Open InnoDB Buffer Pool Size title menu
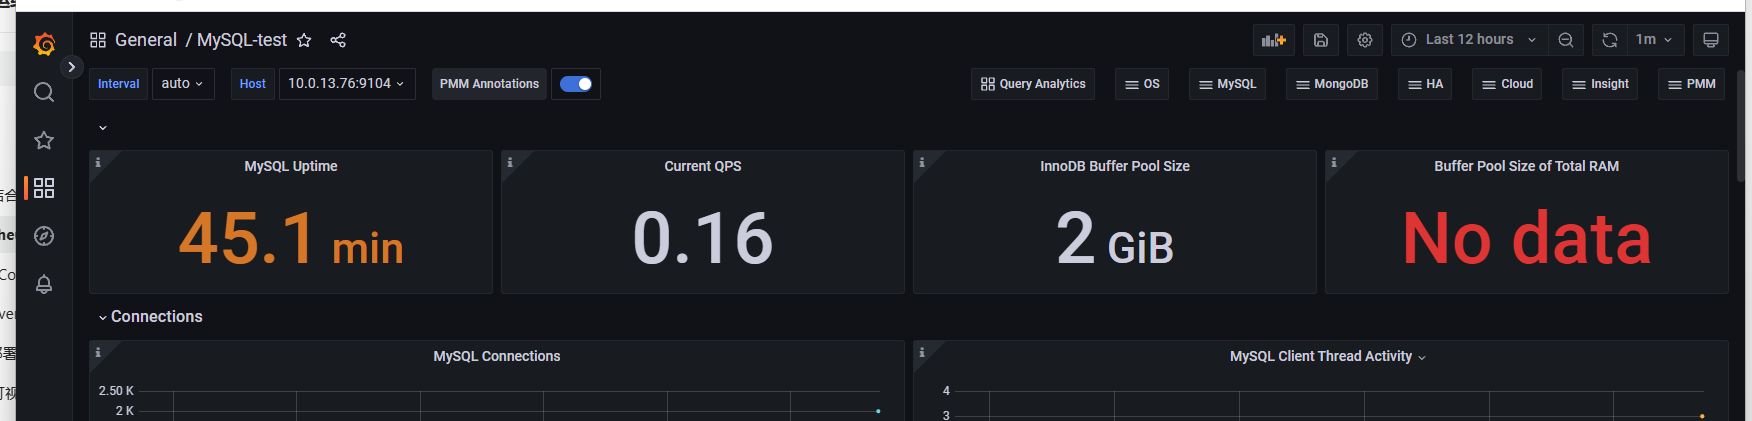1752x421 pixels. click(x=1115, y=166)
